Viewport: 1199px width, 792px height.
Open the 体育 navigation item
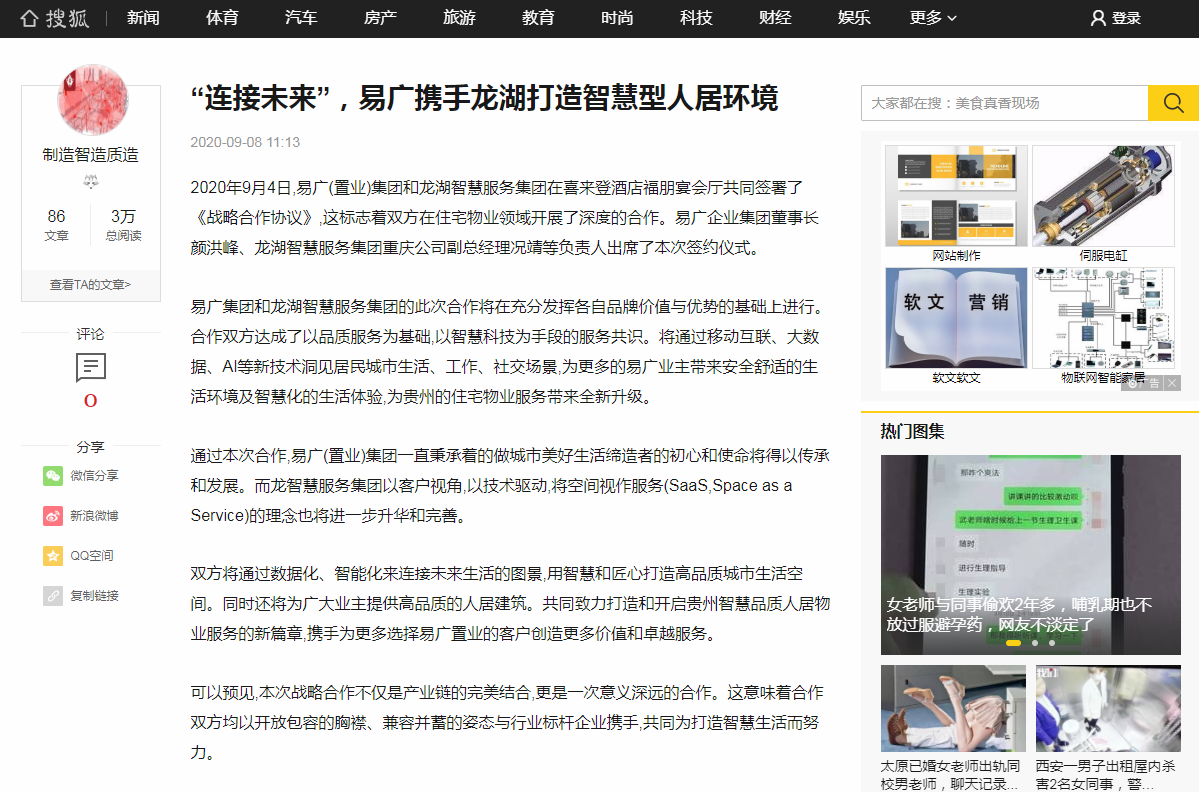click(223, 18)
